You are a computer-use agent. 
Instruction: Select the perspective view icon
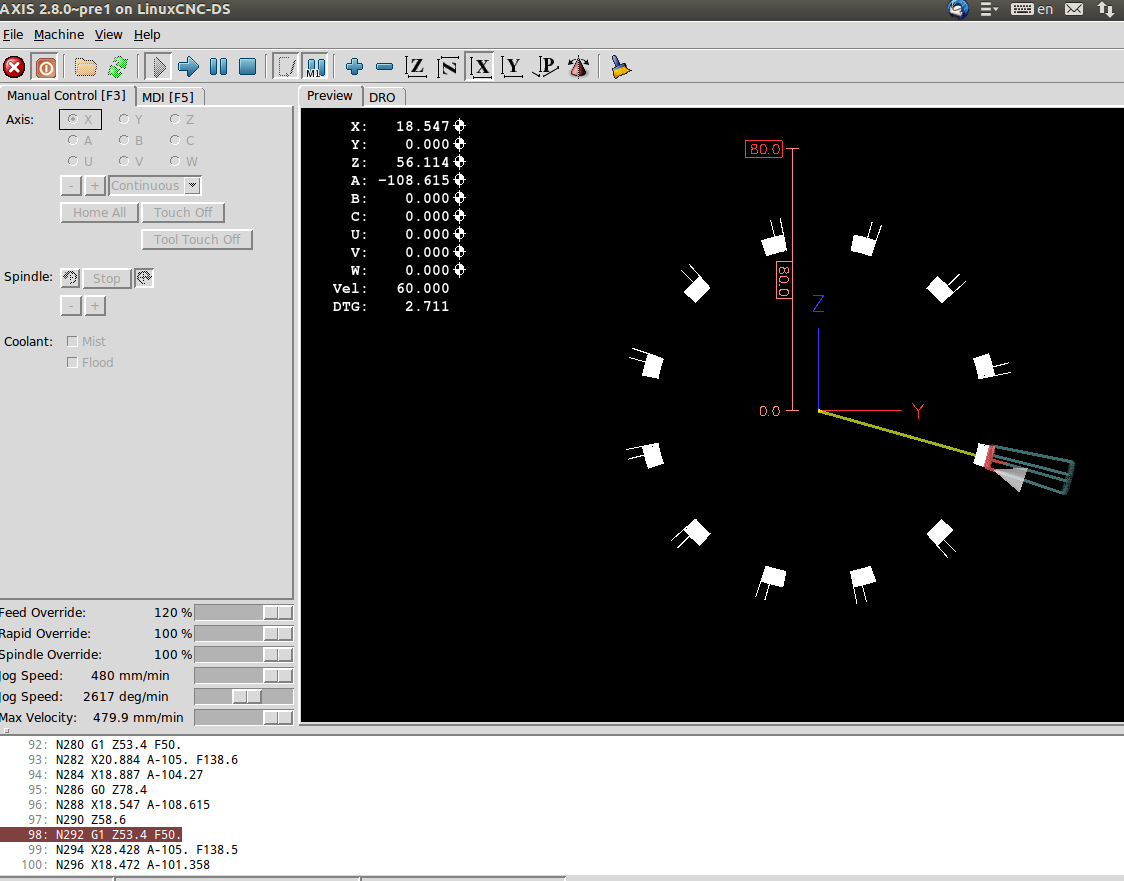click(x=545, y=67)
